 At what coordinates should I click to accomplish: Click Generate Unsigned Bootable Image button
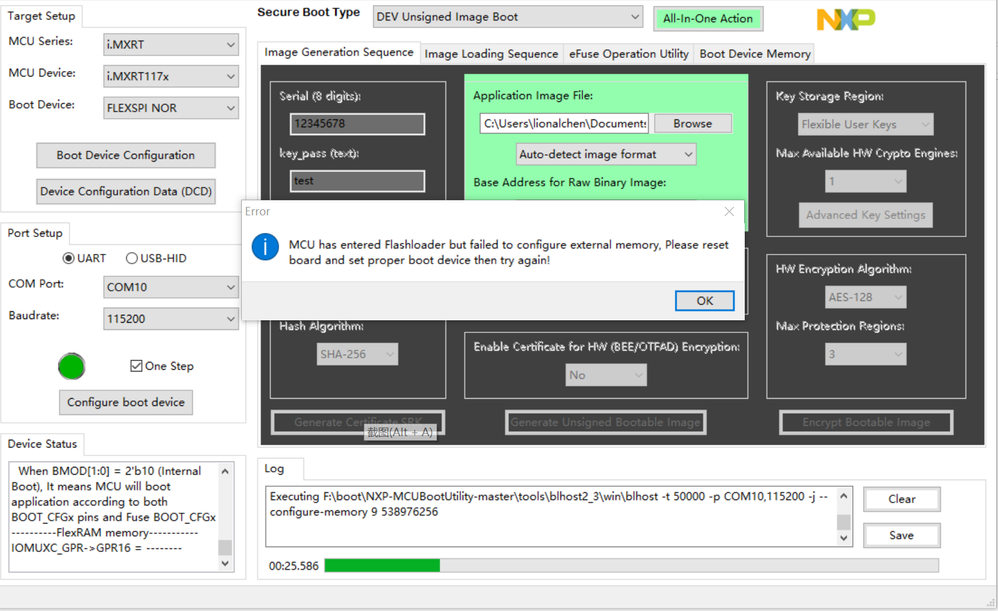(605, 422)
